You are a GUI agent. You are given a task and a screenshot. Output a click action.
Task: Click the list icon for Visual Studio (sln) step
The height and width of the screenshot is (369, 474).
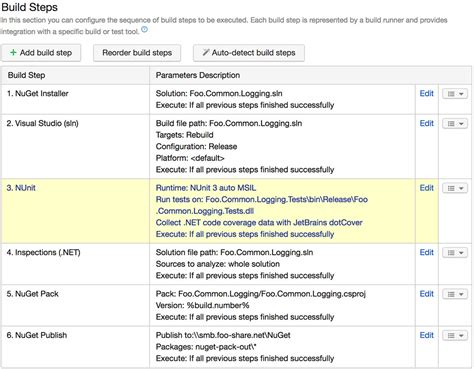click(451, 124)
